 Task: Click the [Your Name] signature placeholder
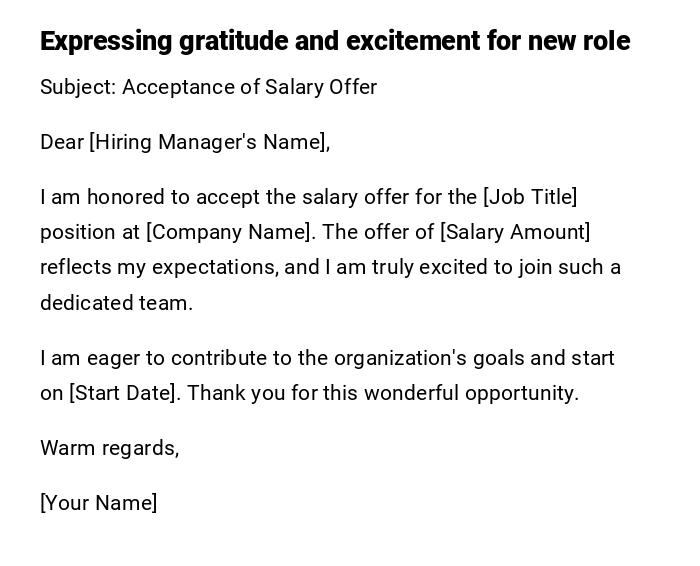pyautogui.click(x=98, y=503)
